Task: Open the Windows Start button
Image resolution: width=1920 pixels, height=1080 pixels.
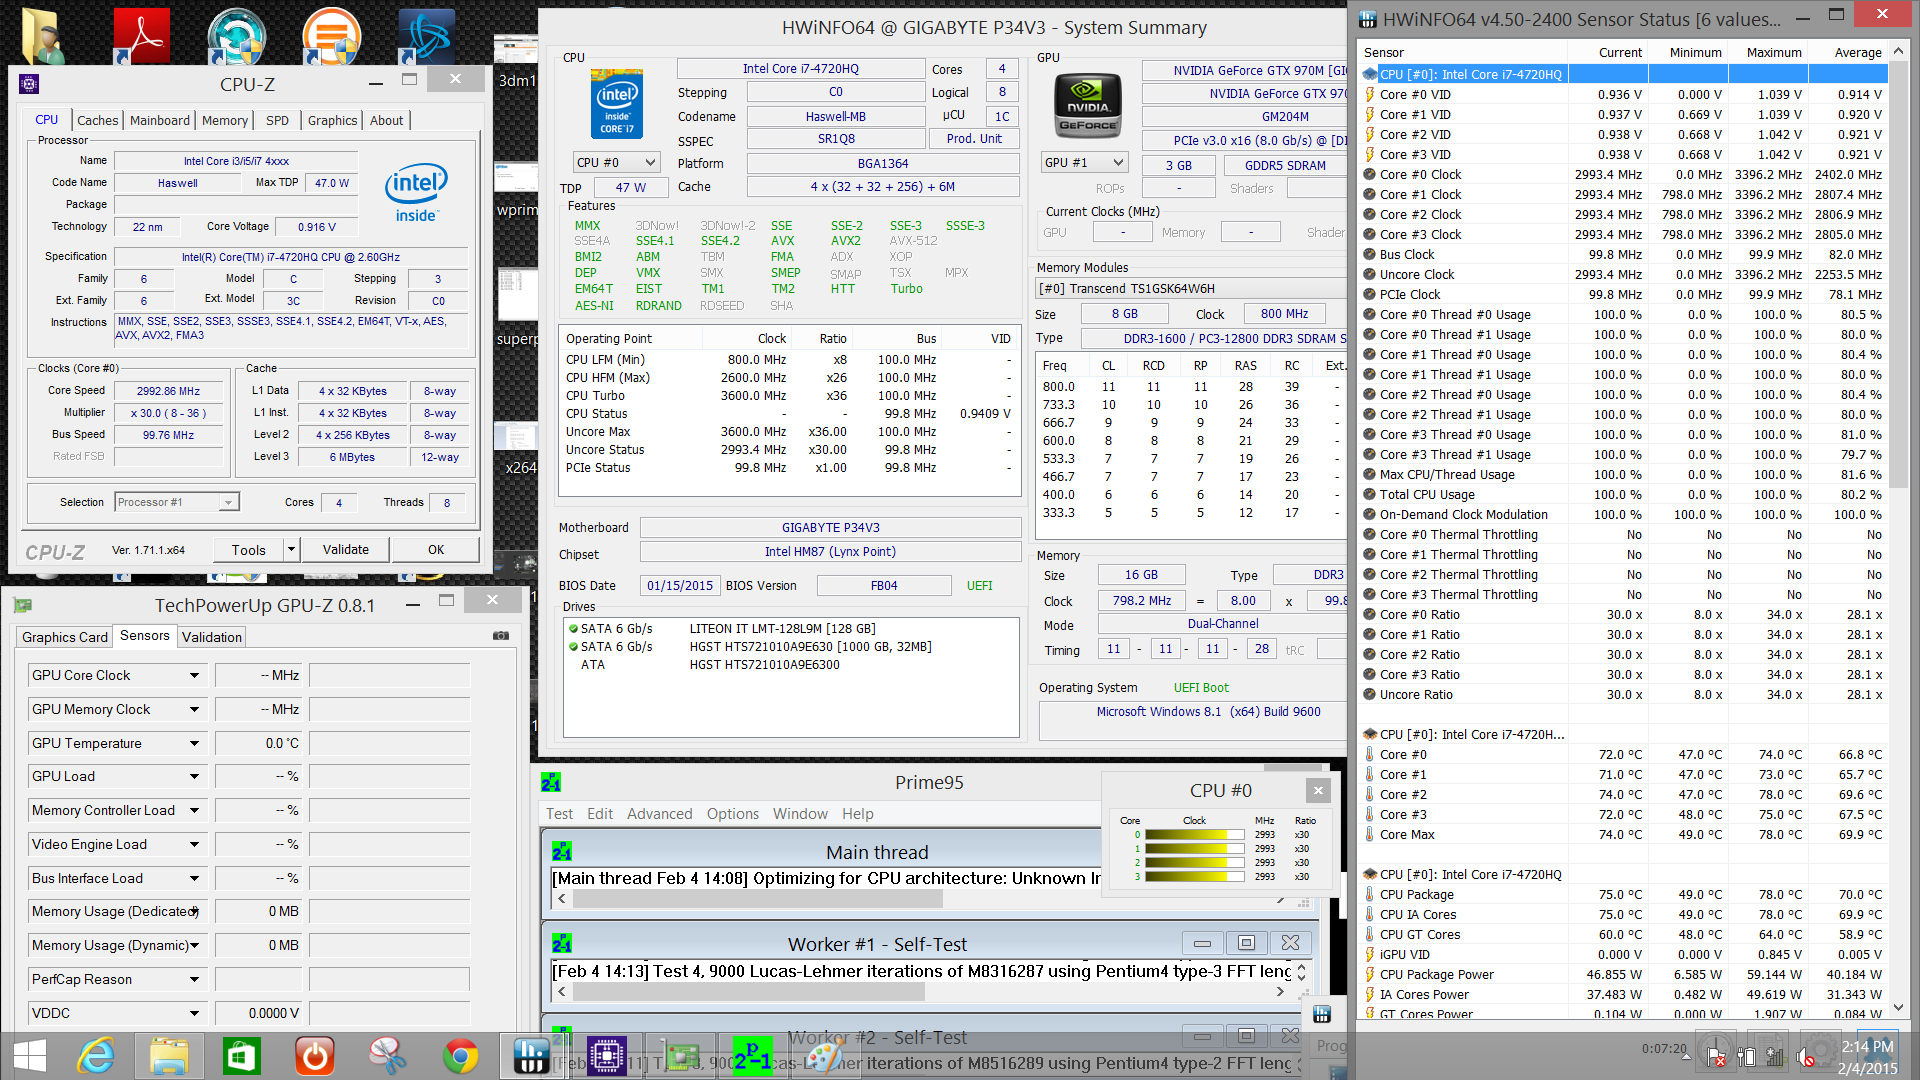Action: tap(29, 1056)
